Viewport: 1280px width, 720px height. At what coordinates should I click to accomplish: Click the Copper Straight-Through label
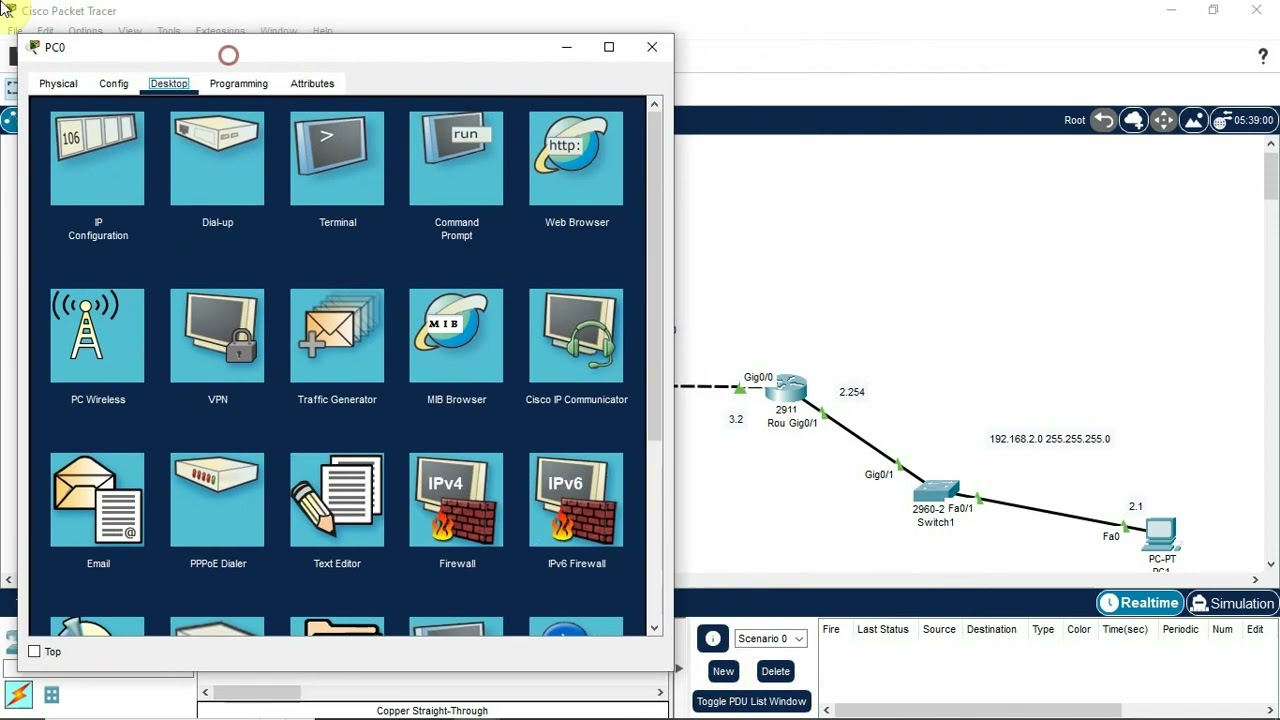tap(432, 711)
